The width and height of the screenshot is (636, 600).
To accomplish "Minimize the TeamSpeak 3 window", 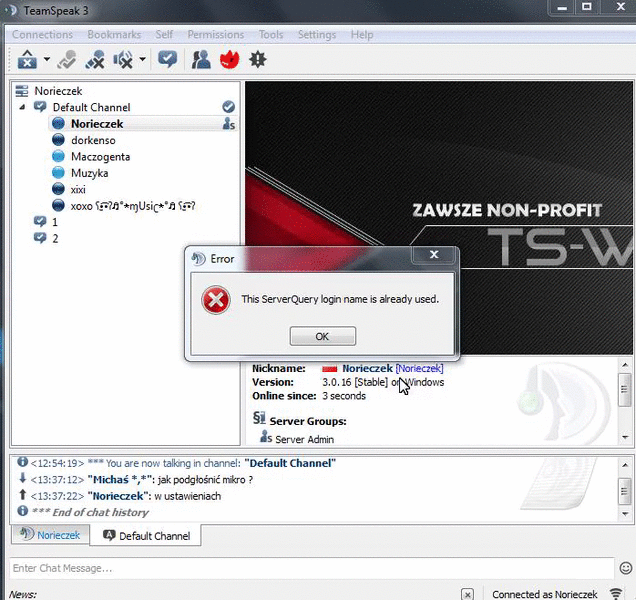I will tap(562, 7).
